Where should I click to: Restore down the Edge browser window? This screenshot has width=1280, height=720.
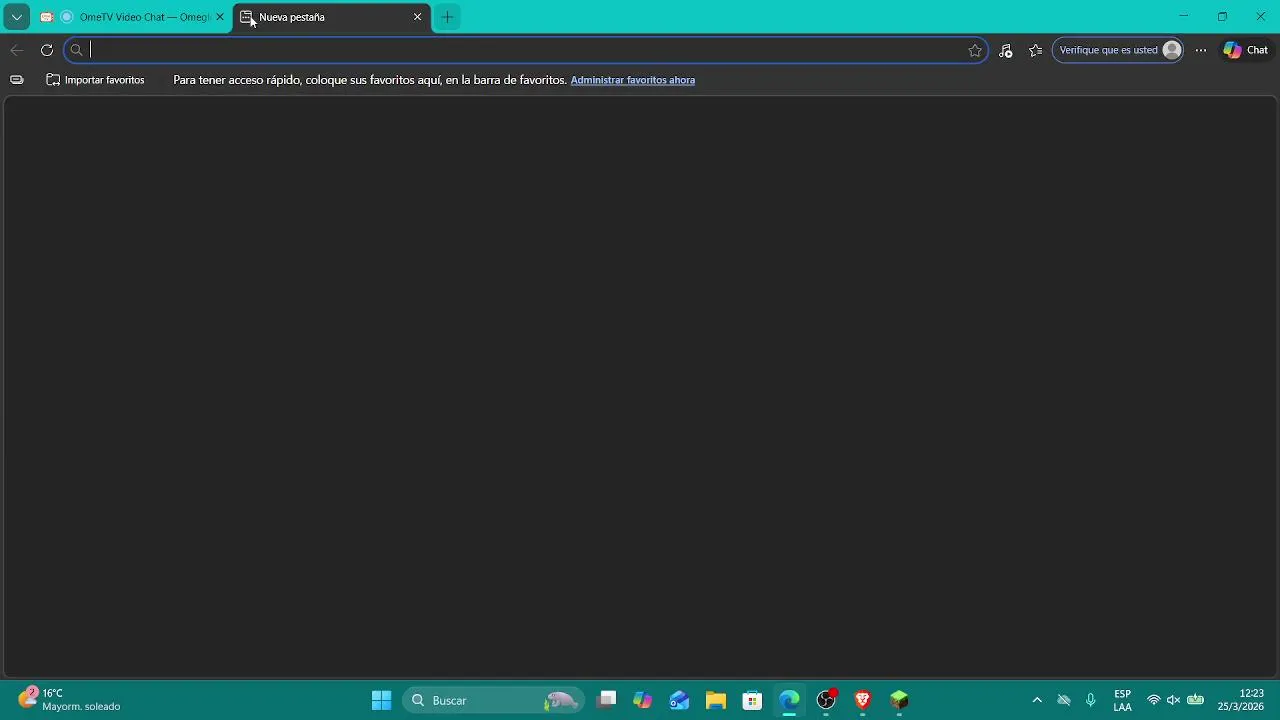pyautogui.click(x=1222, y=17)
